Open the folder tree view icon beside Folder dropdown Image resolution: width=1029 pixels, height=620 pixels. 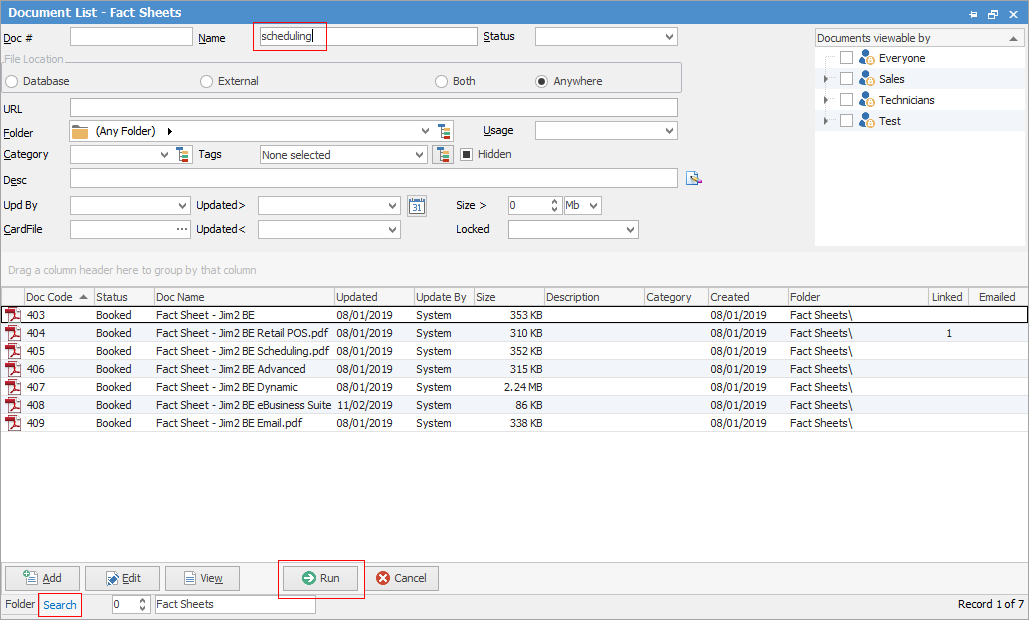click(444, 130)
